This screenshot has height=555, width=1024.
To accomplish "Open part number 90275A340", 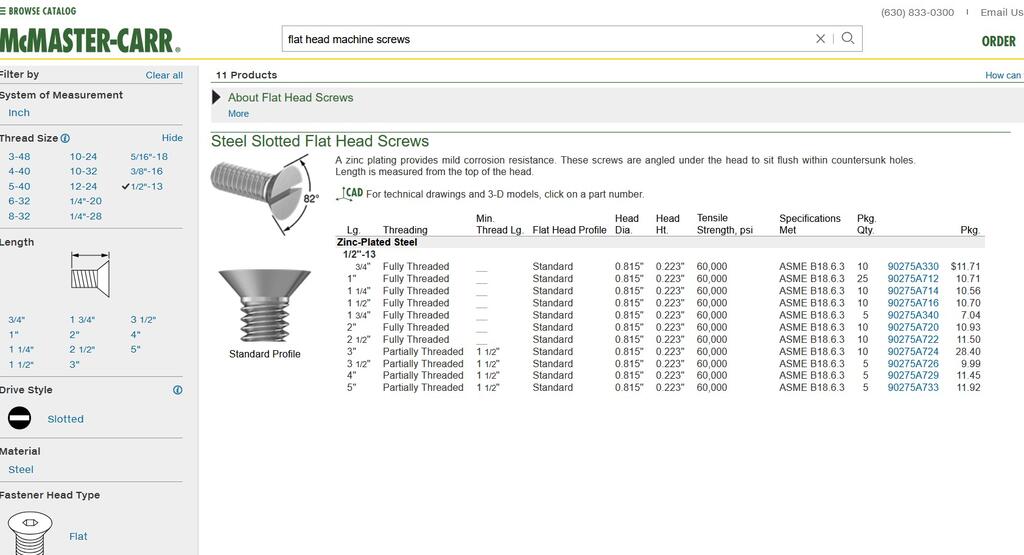I will 912,315.
